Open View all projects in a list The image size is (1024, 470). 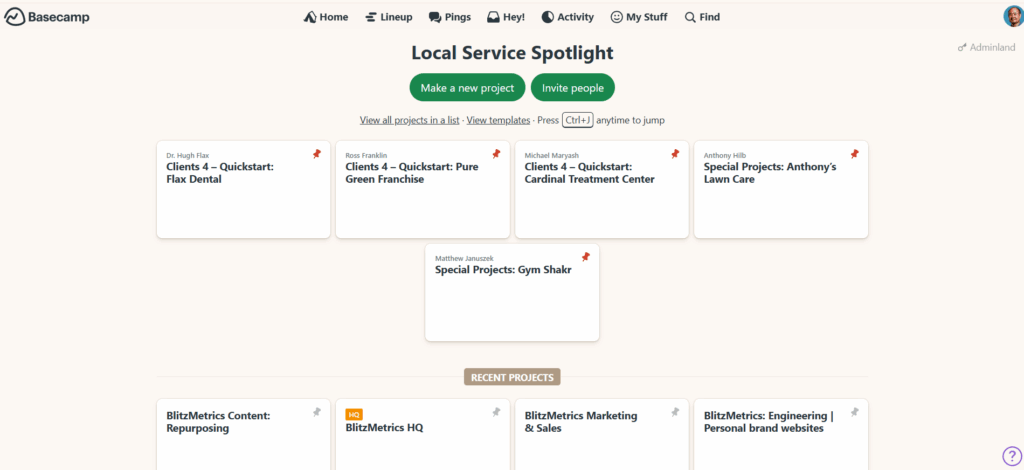(x=410, y=120)
